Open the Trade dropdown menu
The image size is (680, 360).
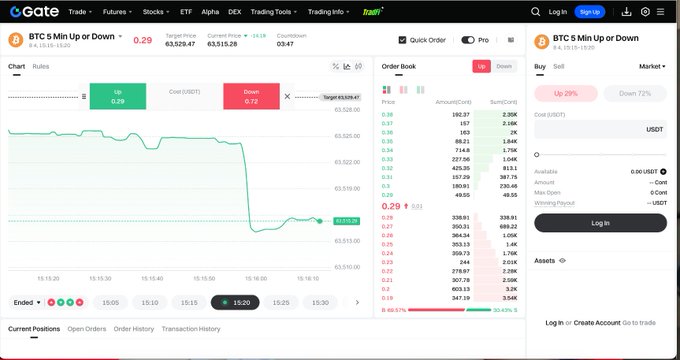click(x=80, y=12)
